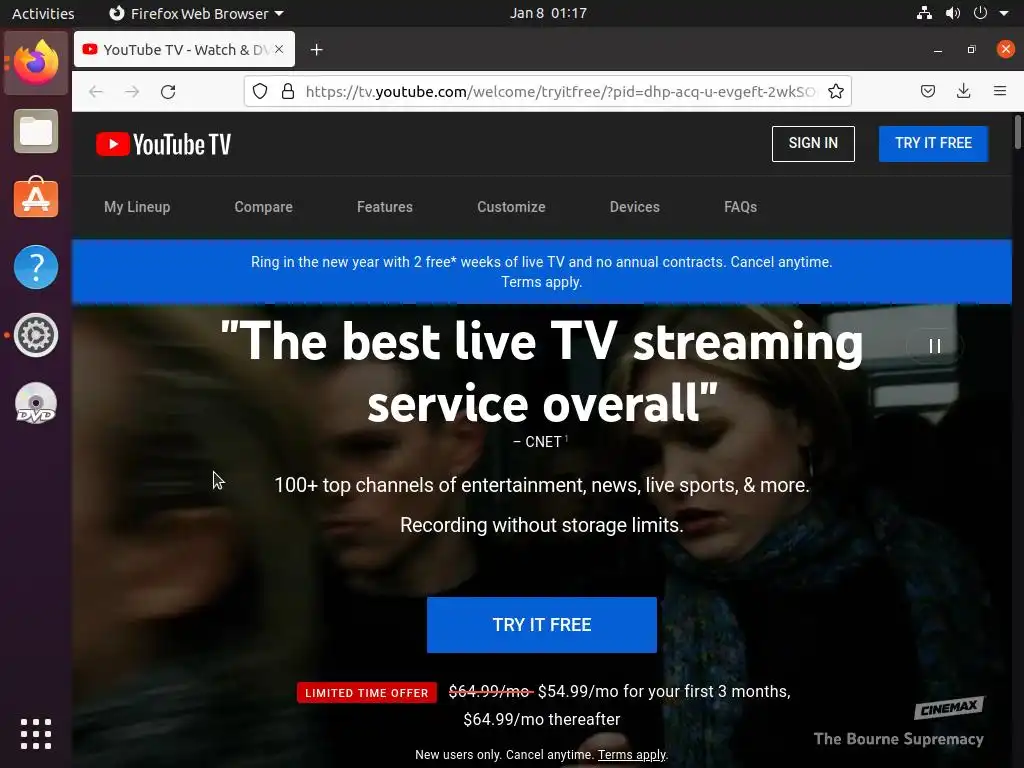This screenshot has height=768, width=1024.
Task: Open Files from the dock
Action: pyautogui.click(x=36, y=131)
